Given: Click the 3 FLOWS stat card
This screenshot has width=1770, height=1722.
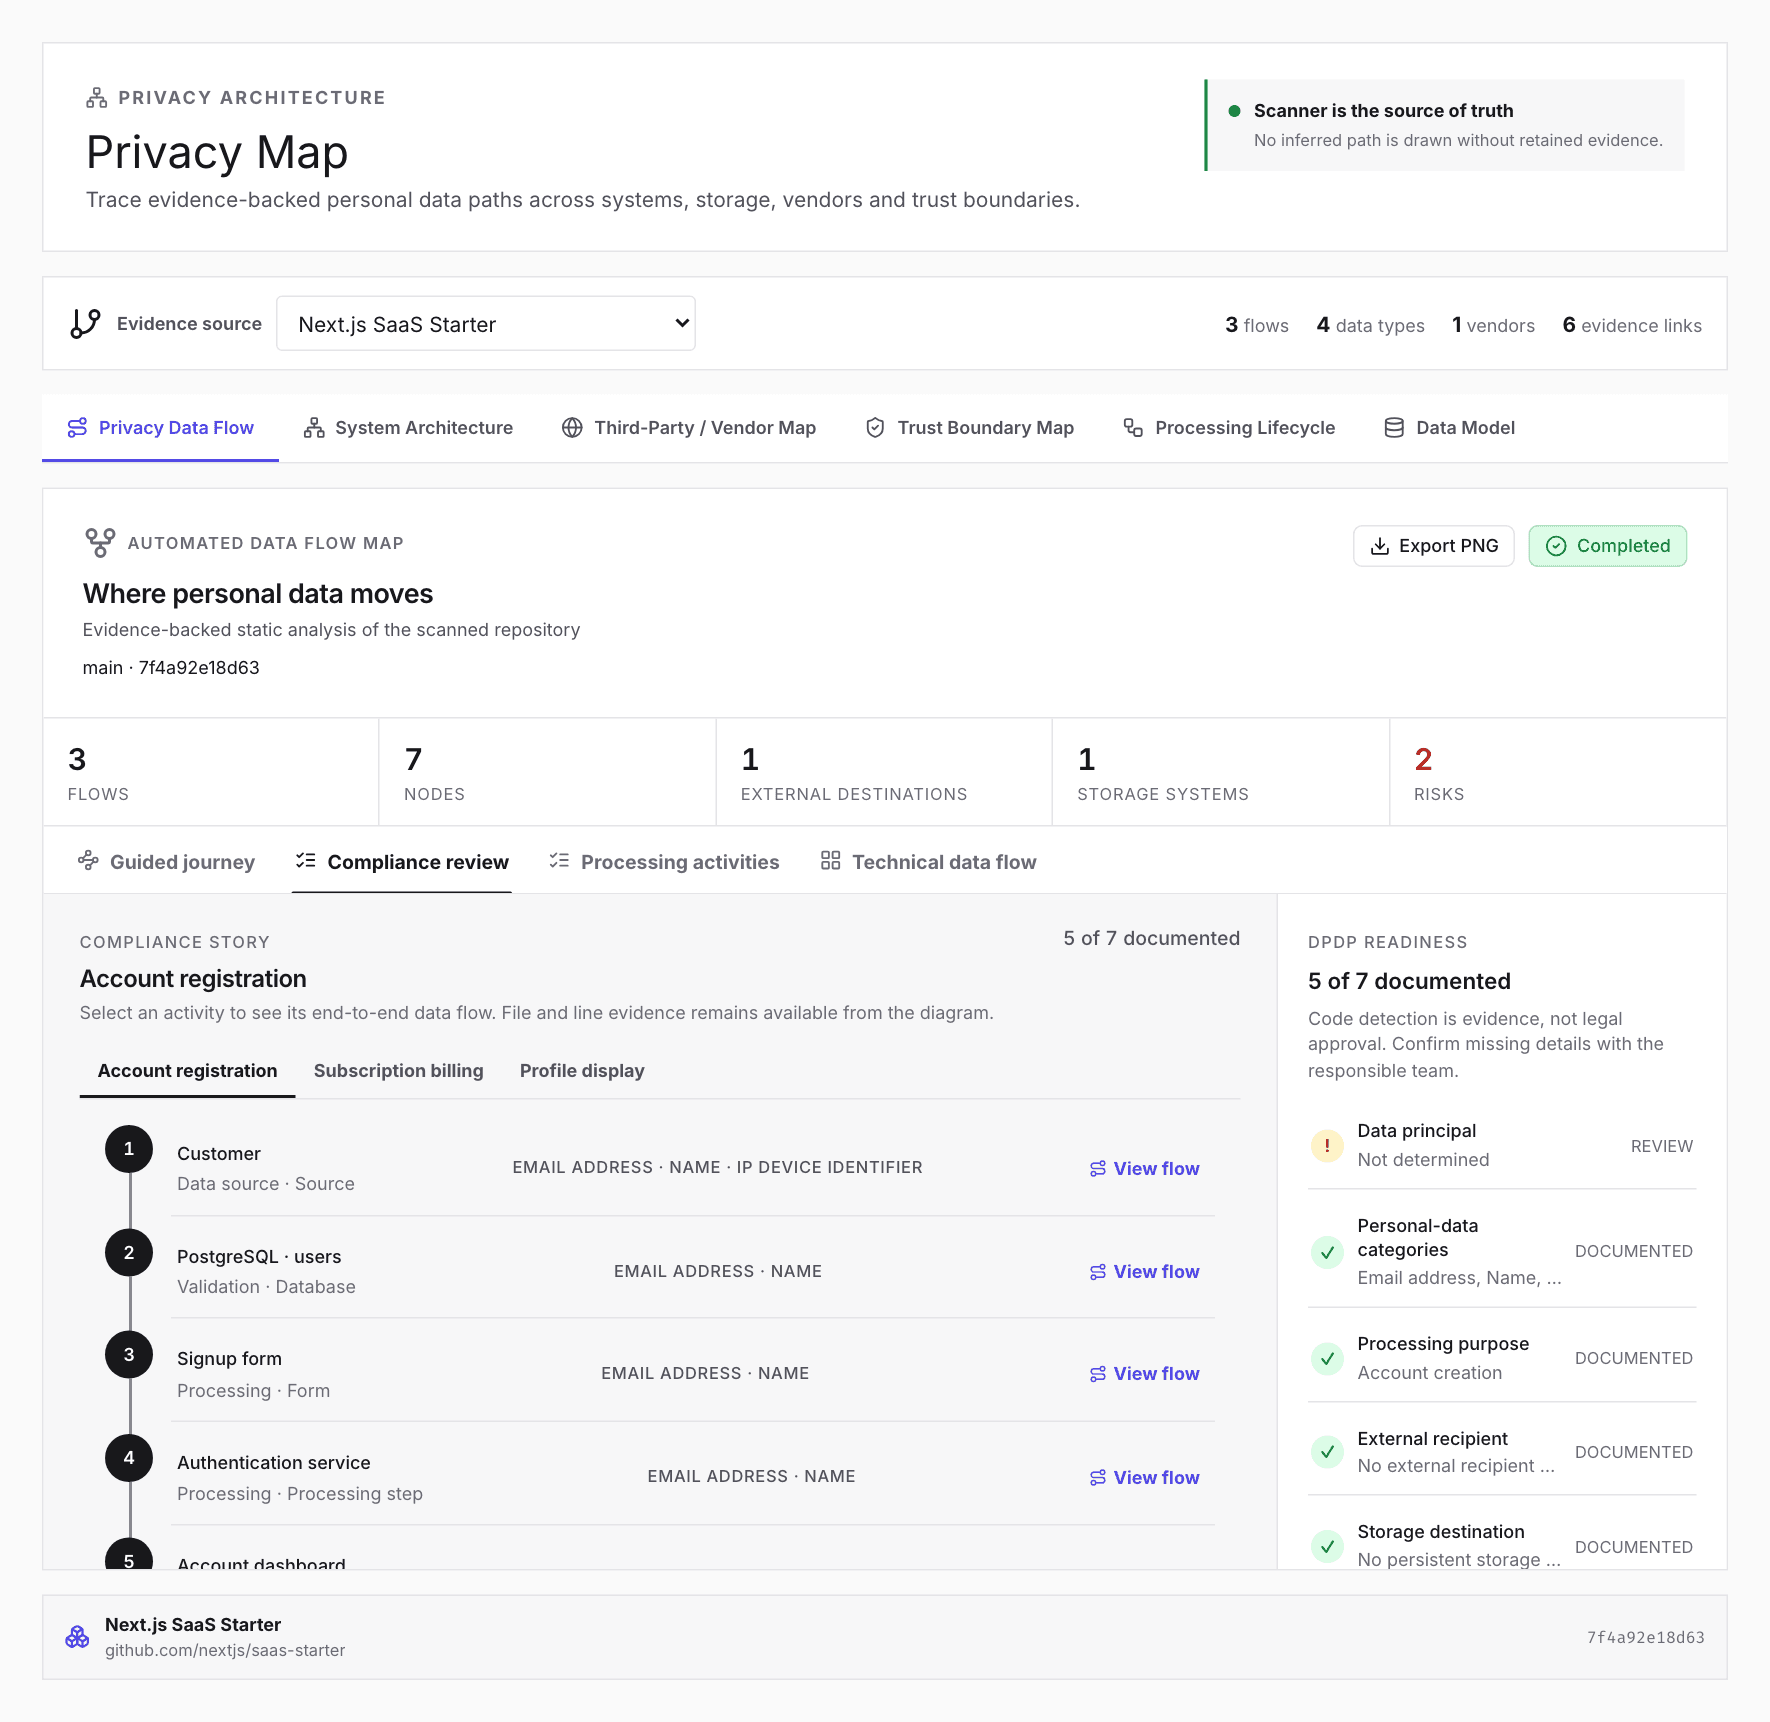Looking at the screenshot, I should tap(211, 772).
